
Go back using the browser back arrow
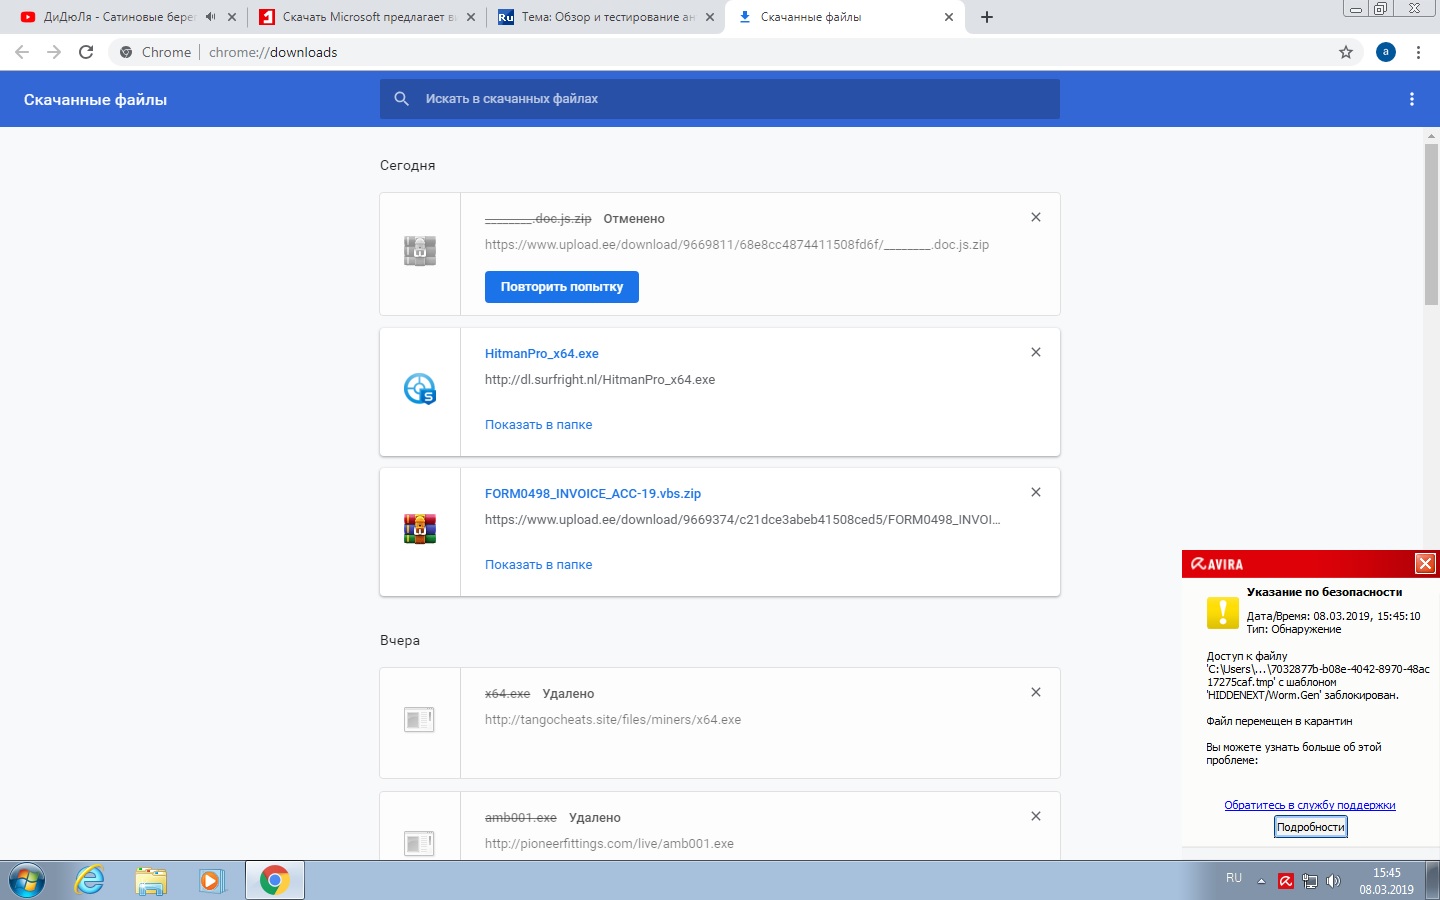point(22,52)
